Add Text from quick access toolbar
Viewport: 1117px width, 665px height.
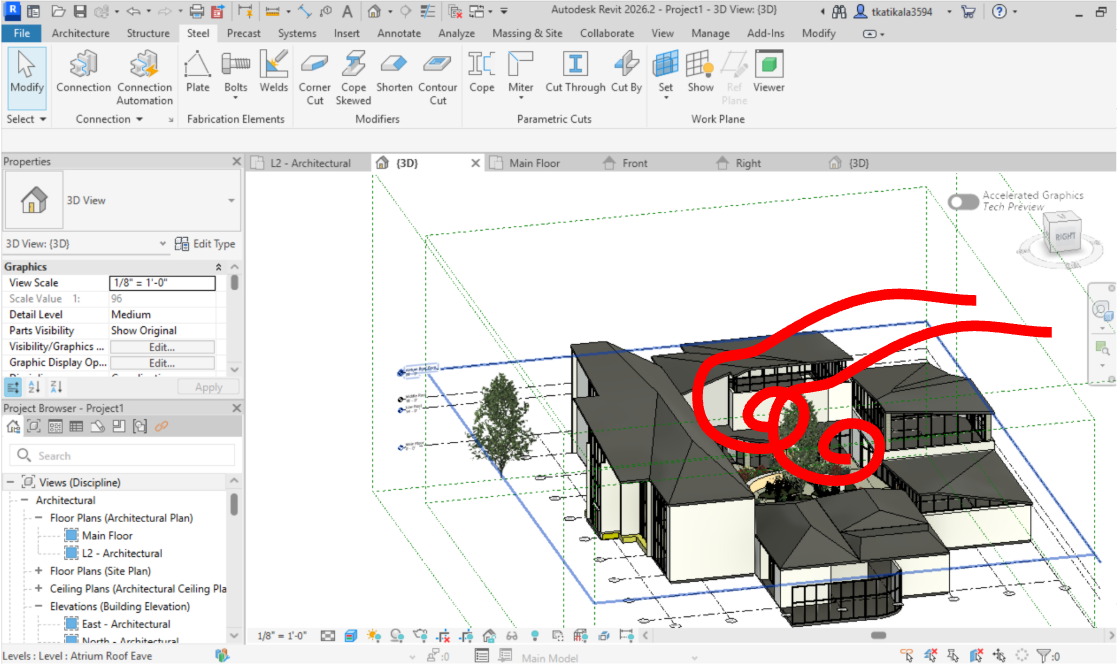347,11
